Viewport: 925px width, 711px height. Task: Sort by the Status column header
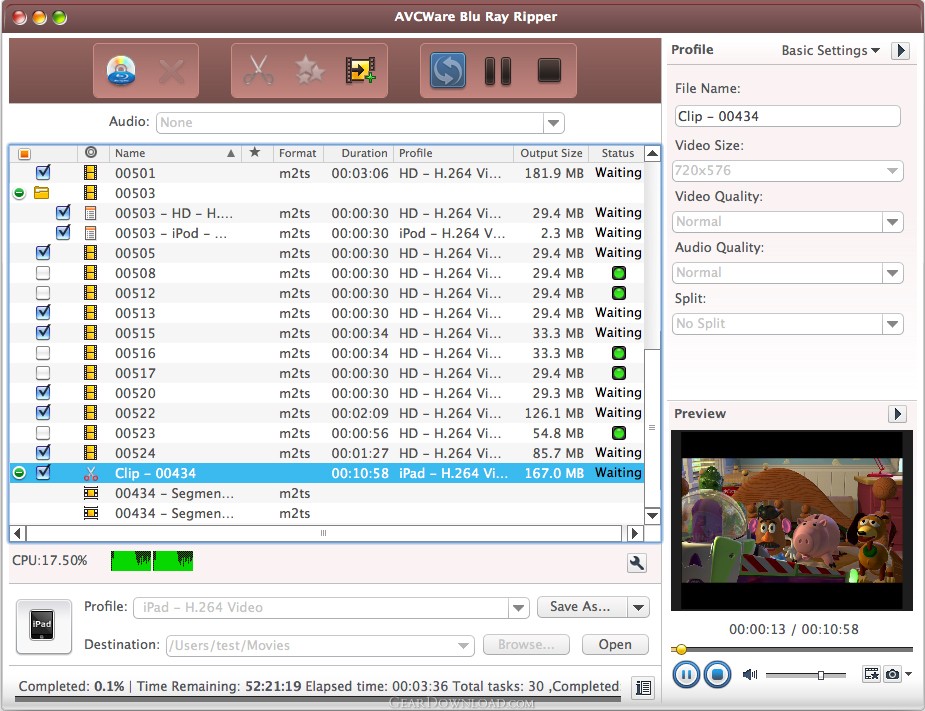tap(617, 153)
